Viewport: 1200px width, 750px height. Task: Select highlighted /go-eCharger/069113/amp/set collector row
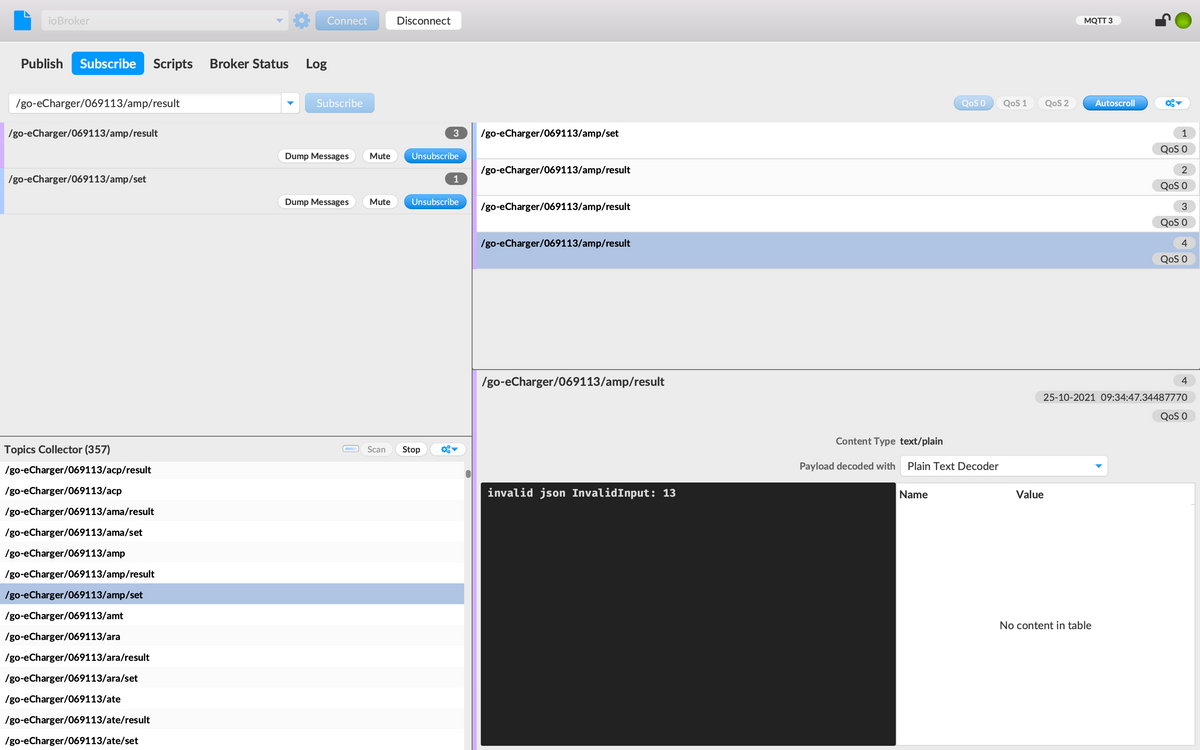pos(232,595)
